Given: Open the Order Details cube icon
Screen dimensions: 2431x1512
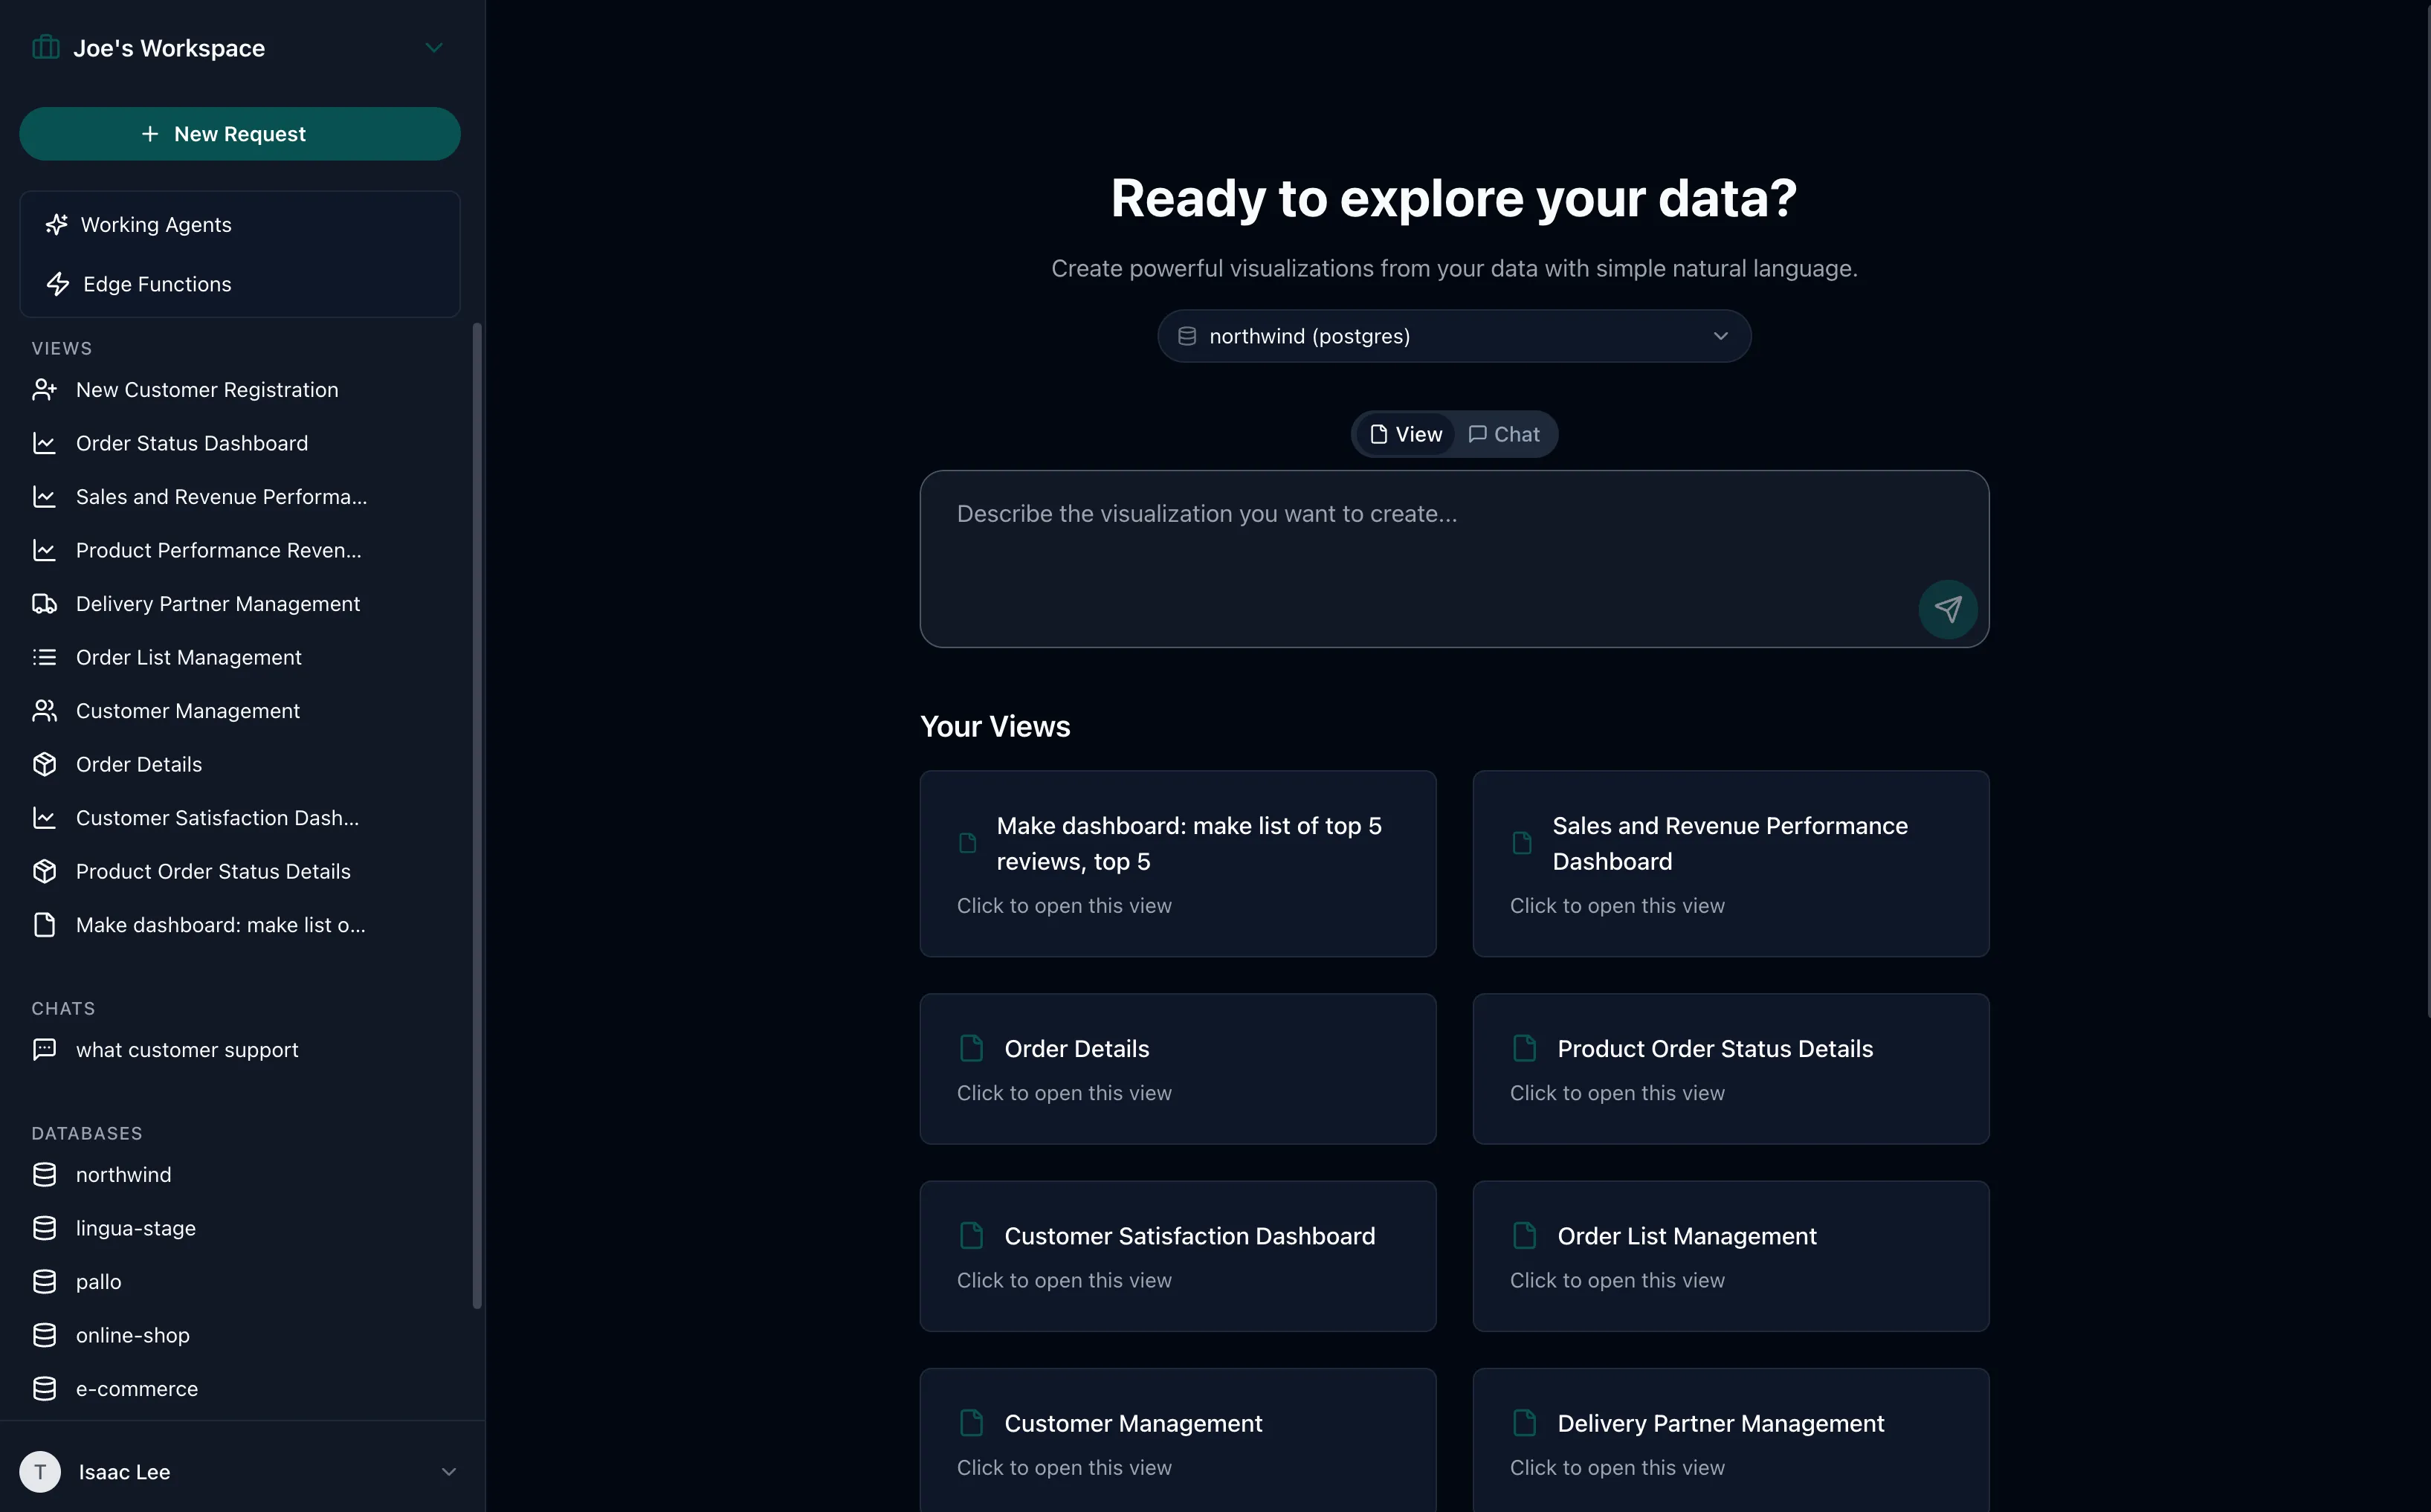Looking at the screenshot, I should coord(44,764).
